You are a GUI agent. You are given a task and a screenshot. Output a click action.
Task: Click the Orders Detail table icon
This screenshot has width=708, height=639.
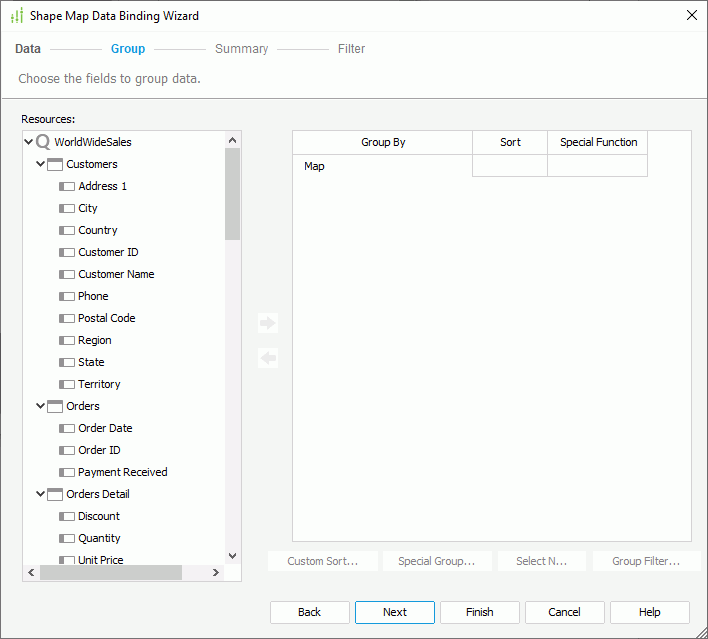[x=55, y=494]
